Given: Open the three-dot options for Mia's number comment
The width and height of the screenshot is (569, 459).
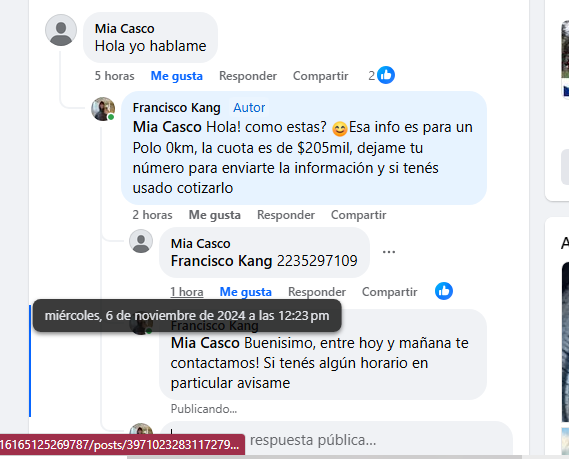Looking at the screenshot, I should pyautogui.click(x=389, y=252).
